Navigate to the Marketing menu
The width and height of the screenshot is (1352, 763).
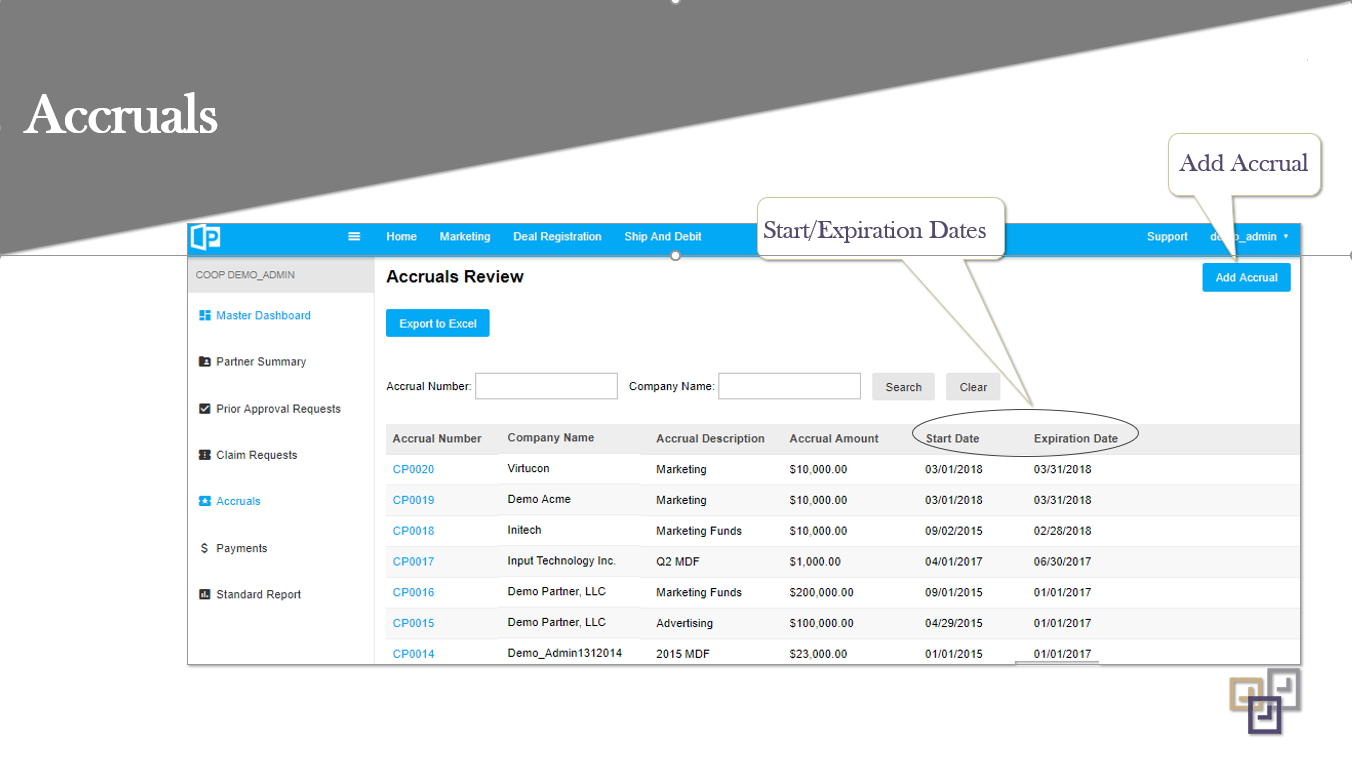click(465, 237)
